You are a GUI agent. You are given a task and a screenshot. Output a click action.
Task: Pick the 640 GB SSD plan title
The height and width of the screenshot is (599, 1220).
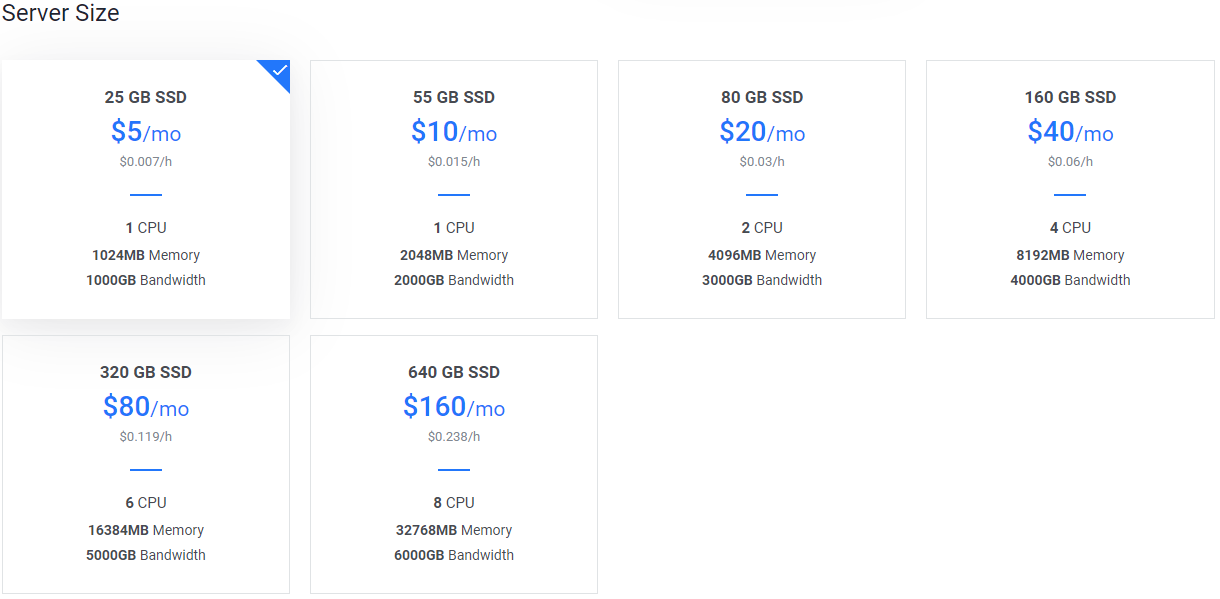(x=454, y=372)
